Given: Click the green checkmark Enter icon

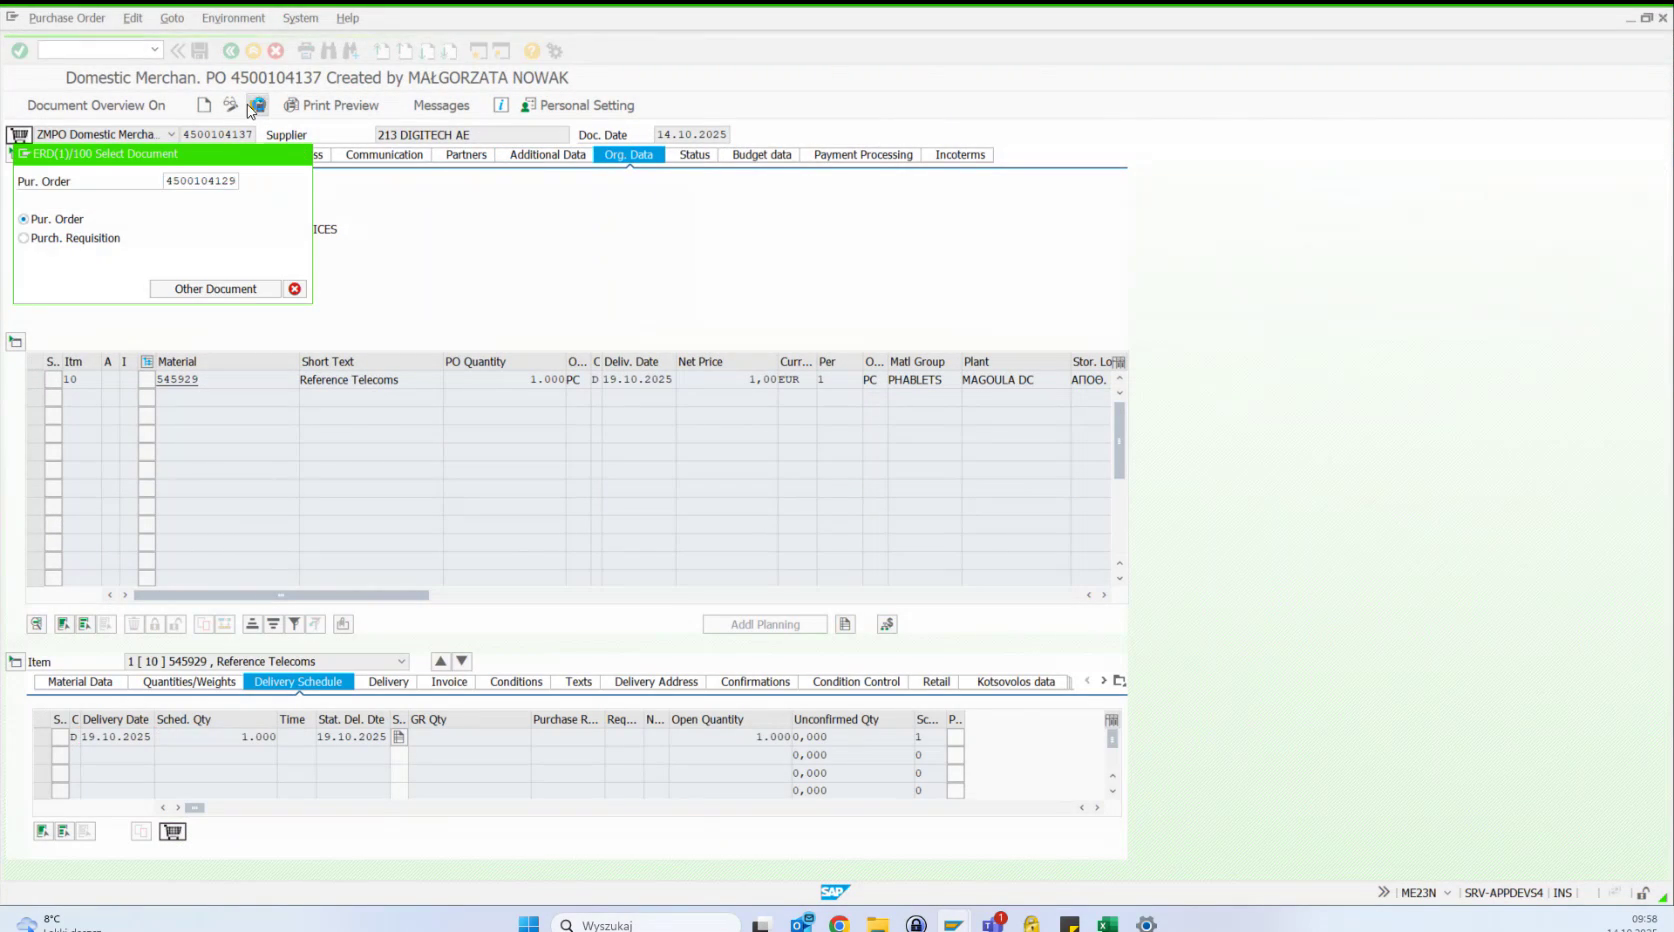Looking at the screenshot, I should (19, 50).
